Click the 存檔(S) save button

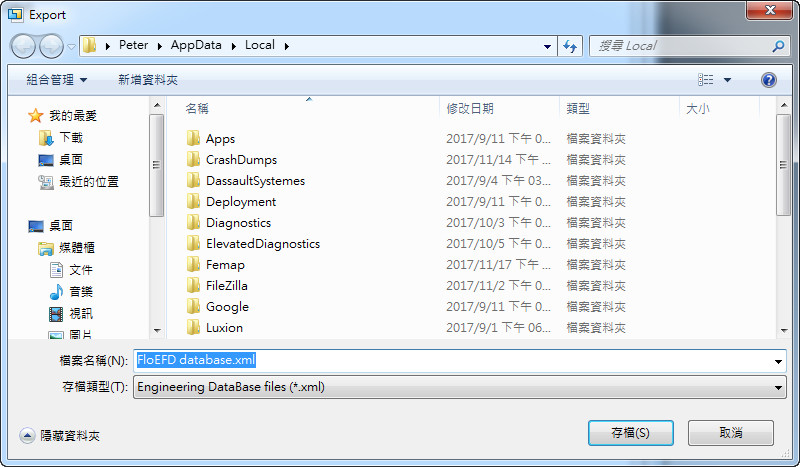pos(630,433)
